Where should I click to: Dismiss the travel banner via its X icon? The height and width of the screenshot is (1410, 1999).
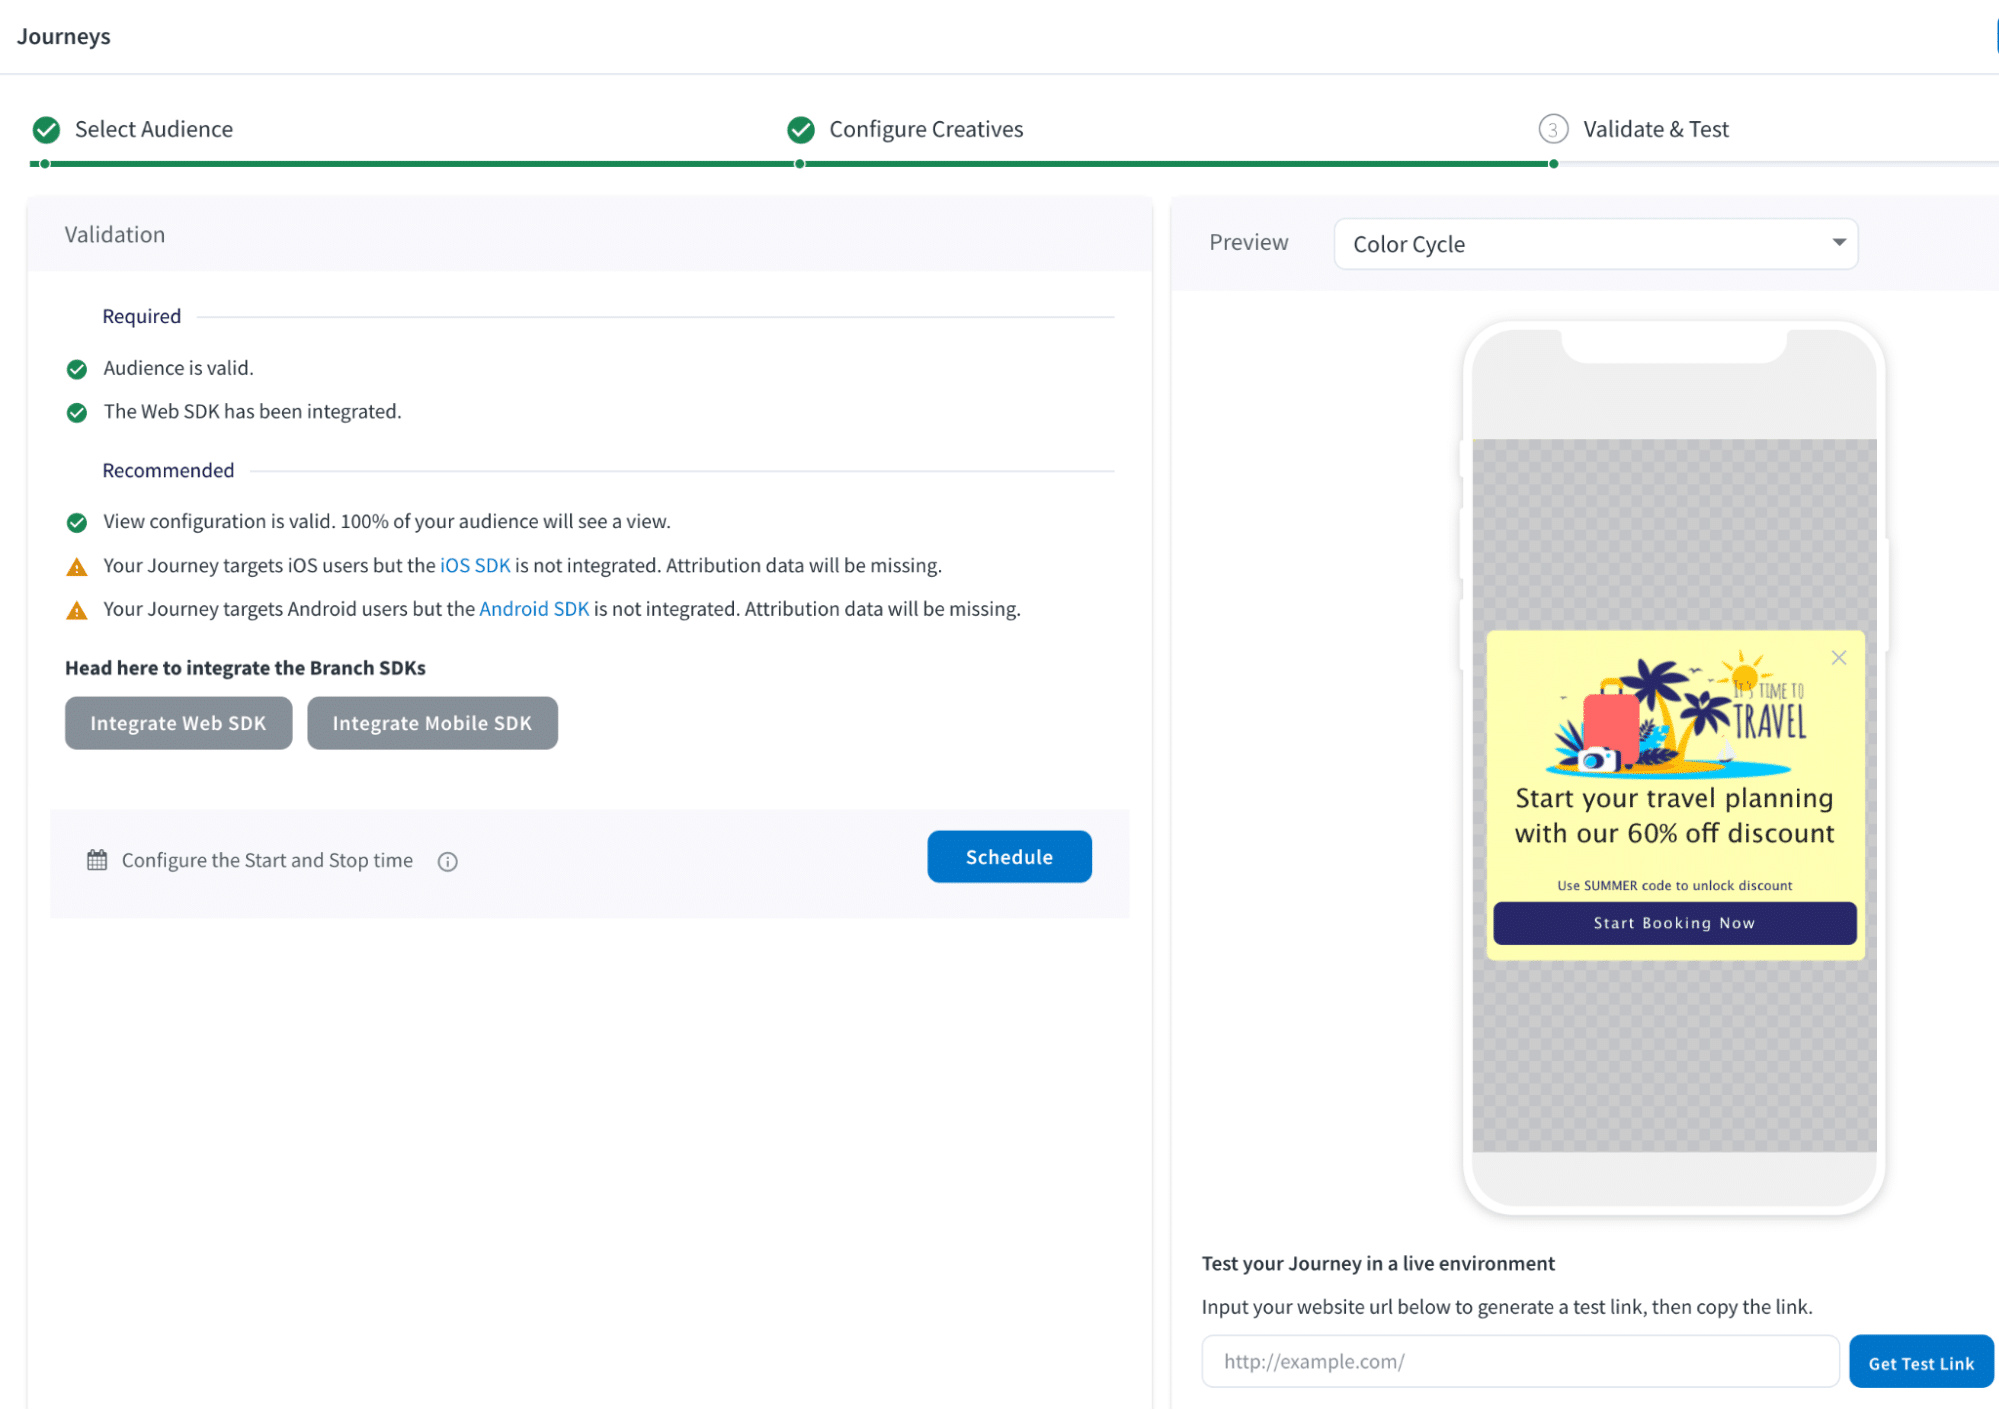pos(1838,657)
